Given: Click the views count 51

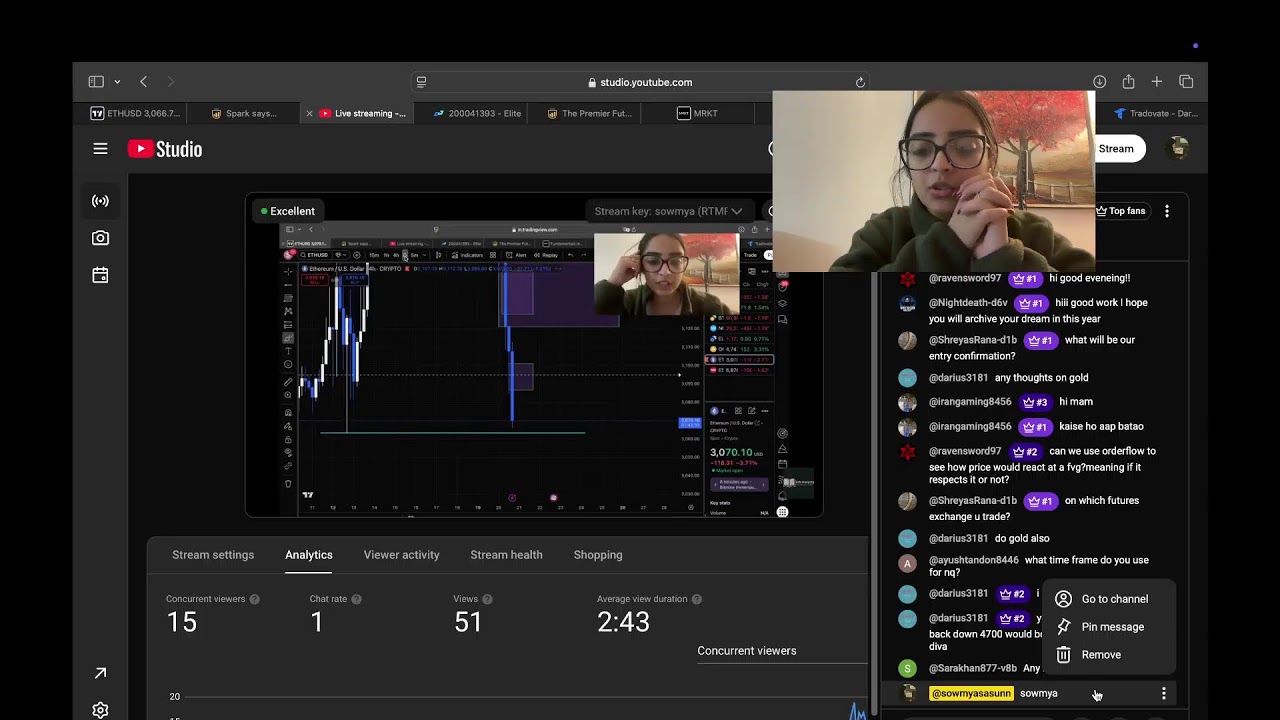Looking at the screenshot, I should tap(468, 622).
